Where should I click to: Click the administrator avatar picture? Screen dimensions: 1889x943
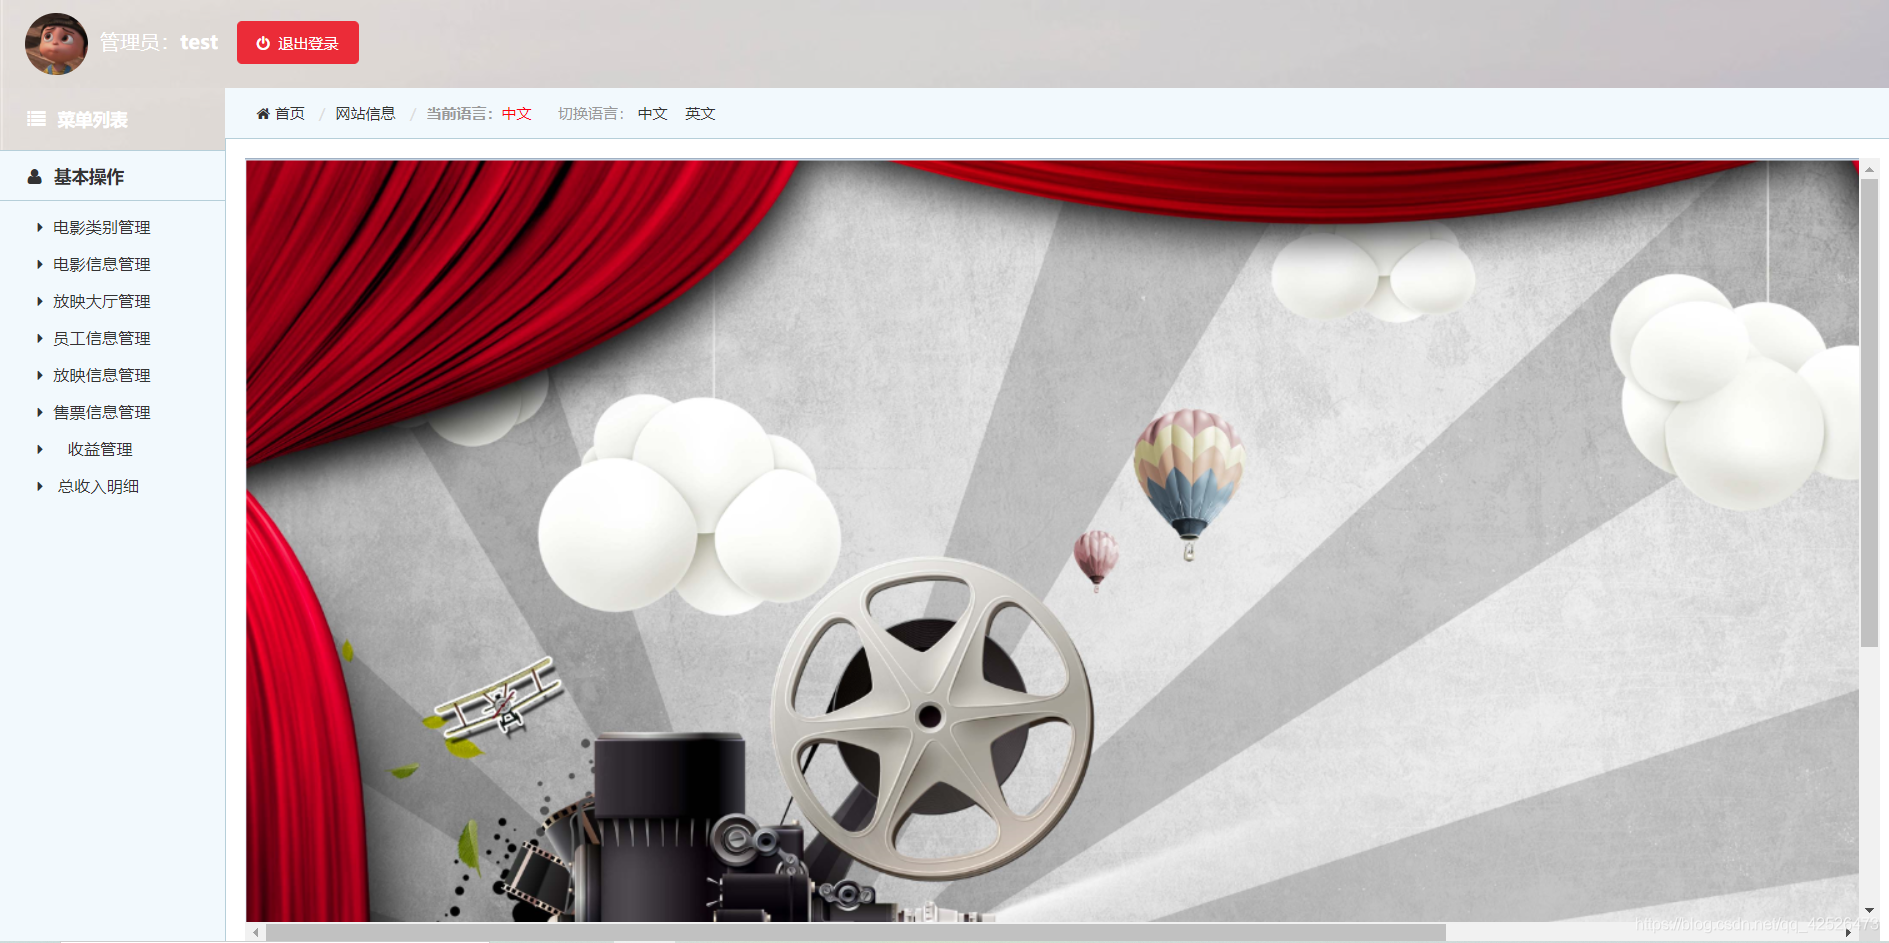(56, 44)
